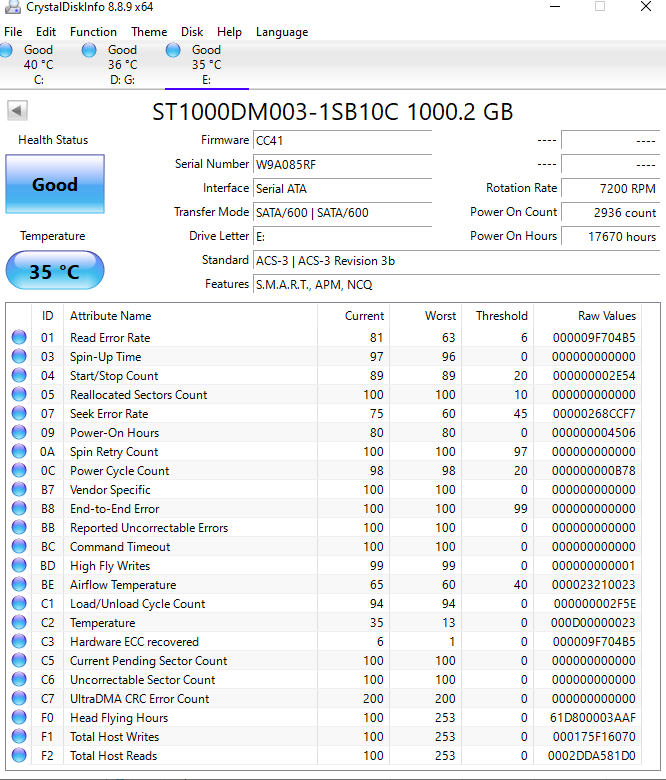Click the Drive Letter field E:
This screenshot has width=666, height=780.
click(342, 236)
